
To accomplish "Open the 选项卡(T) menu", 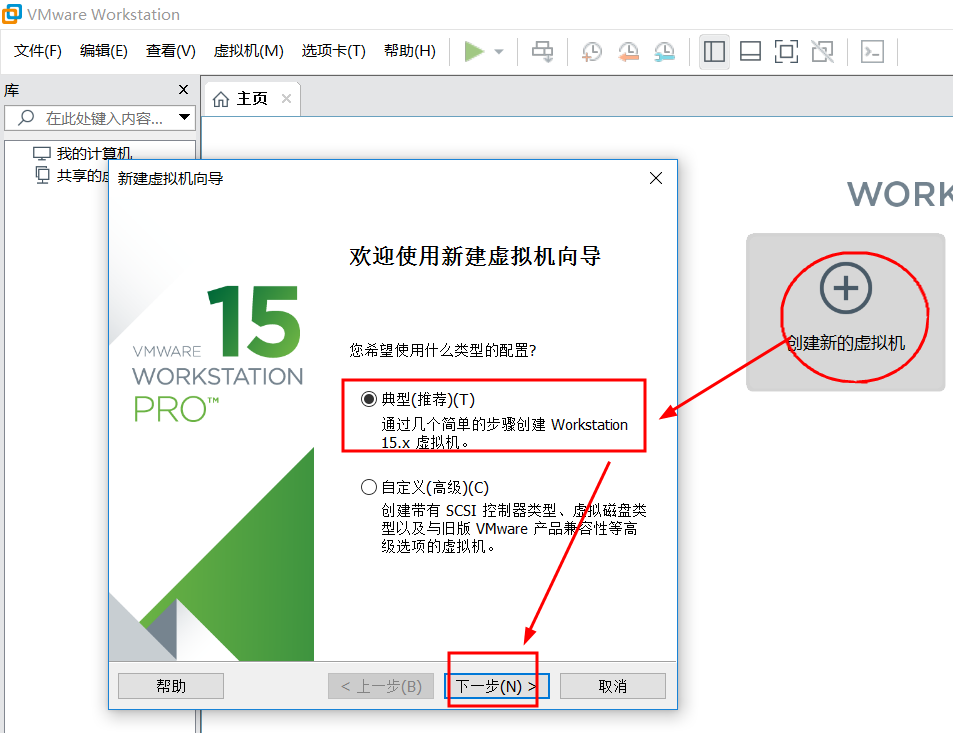I will tap(334, 51).
